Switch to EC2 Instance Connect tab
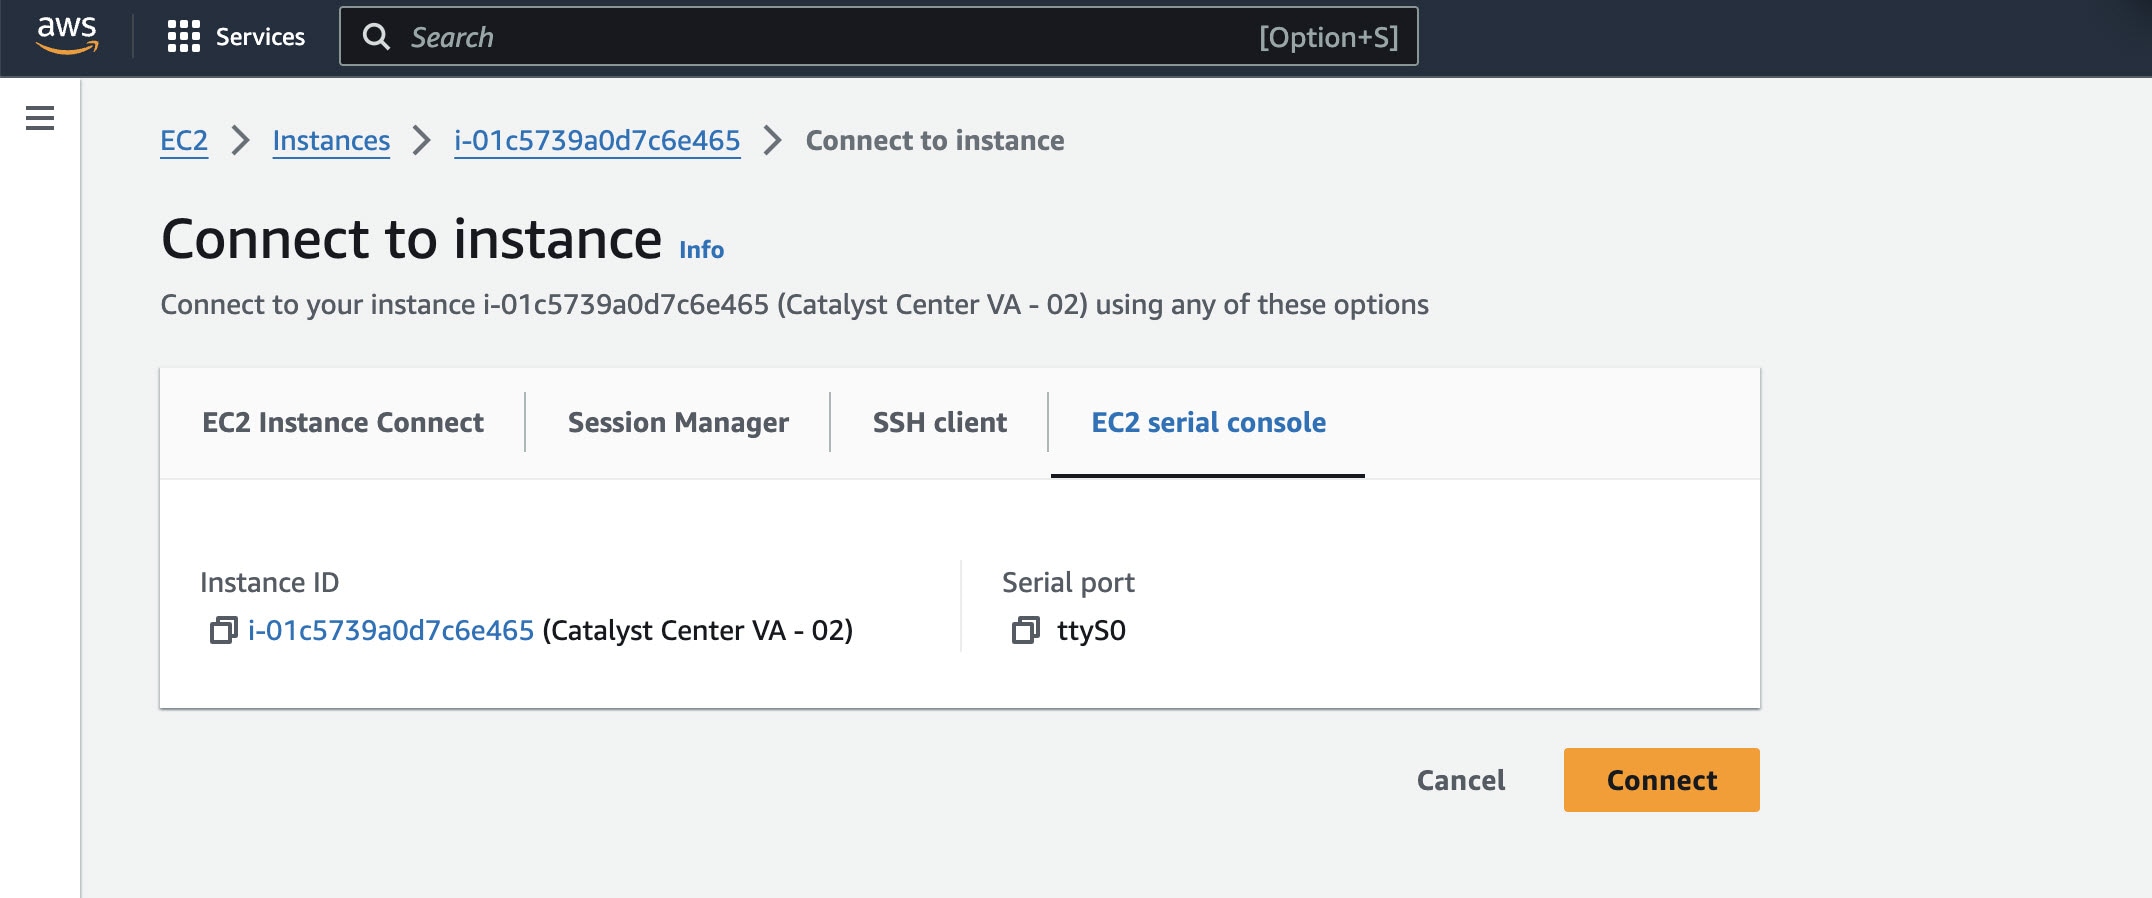 pyautogui.click(x=343, y=423)
